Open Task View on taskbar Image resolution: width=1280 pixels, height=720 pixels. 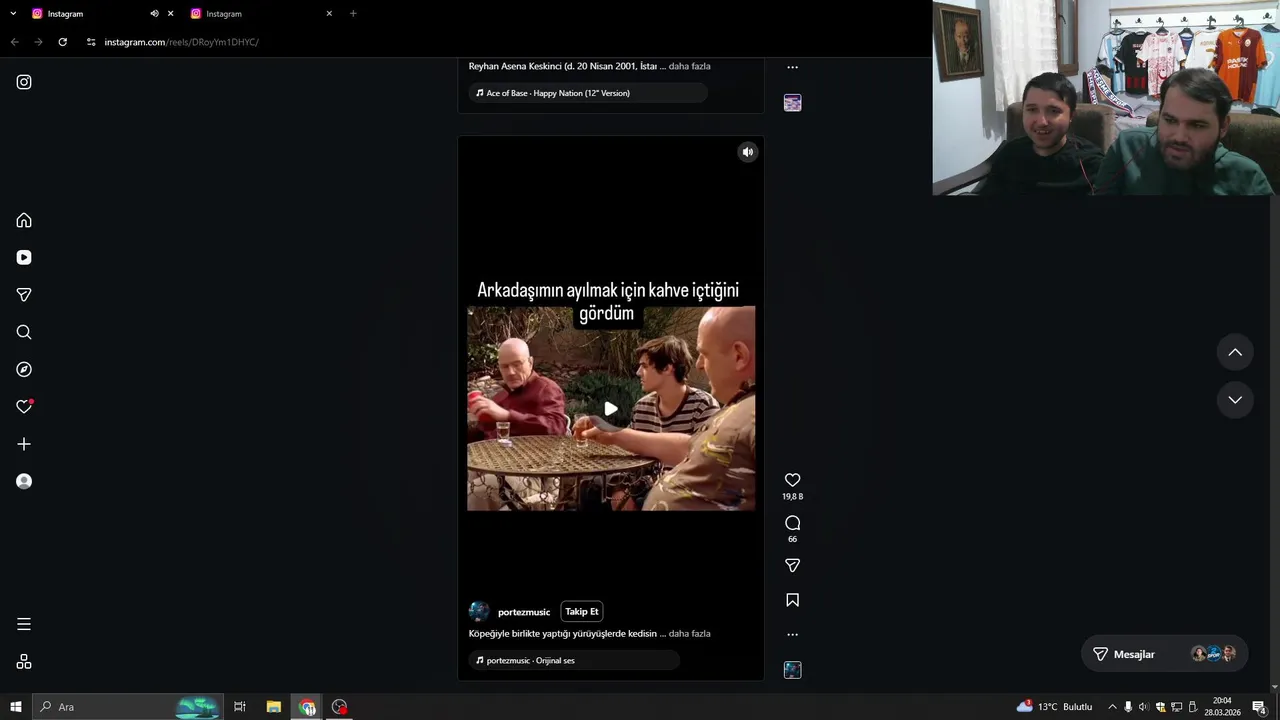[x=240, y=707]
